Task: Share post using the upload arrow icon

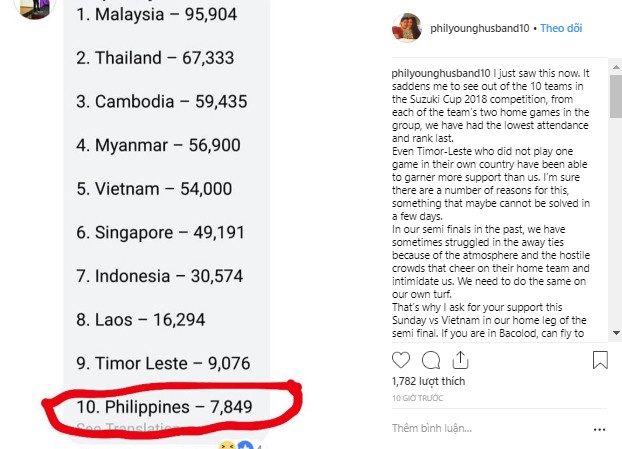Action: tap(460, 360)
